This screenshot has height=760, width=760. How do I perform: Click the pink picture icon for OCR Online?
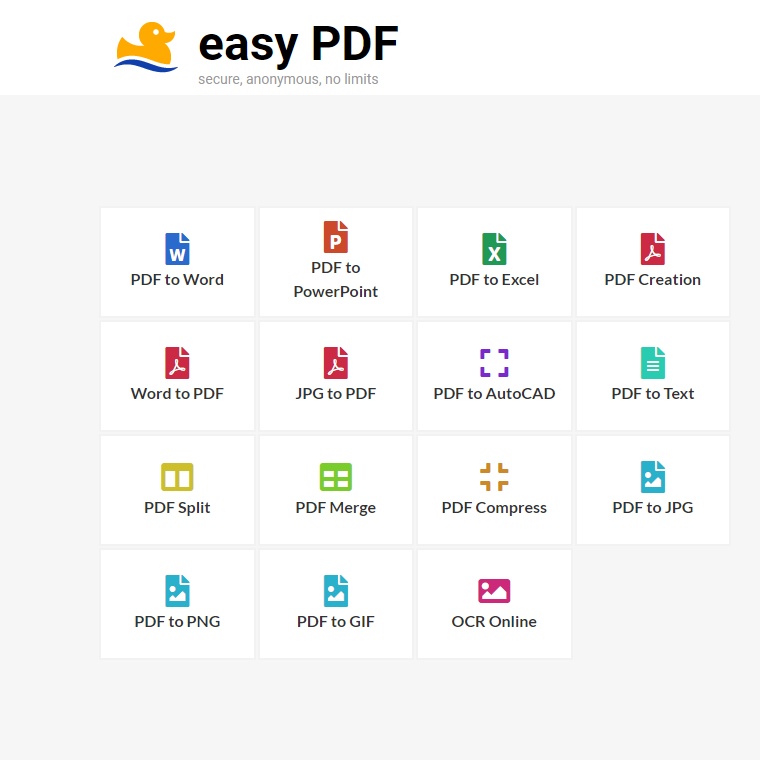(x=494, y=591)
